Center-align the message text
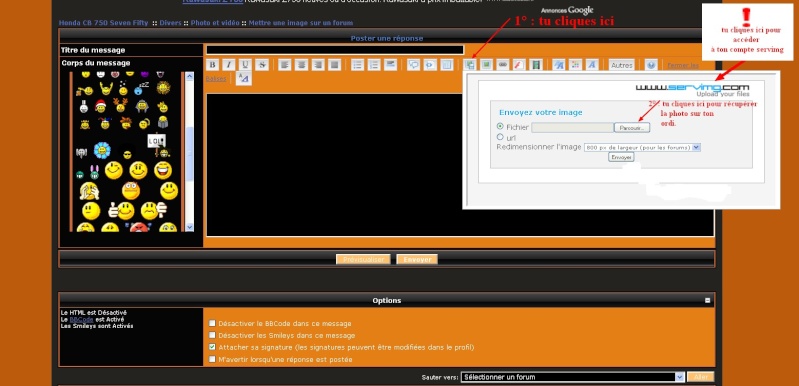Viewport: 799px width, 386px height. click(x=301, y=65)
